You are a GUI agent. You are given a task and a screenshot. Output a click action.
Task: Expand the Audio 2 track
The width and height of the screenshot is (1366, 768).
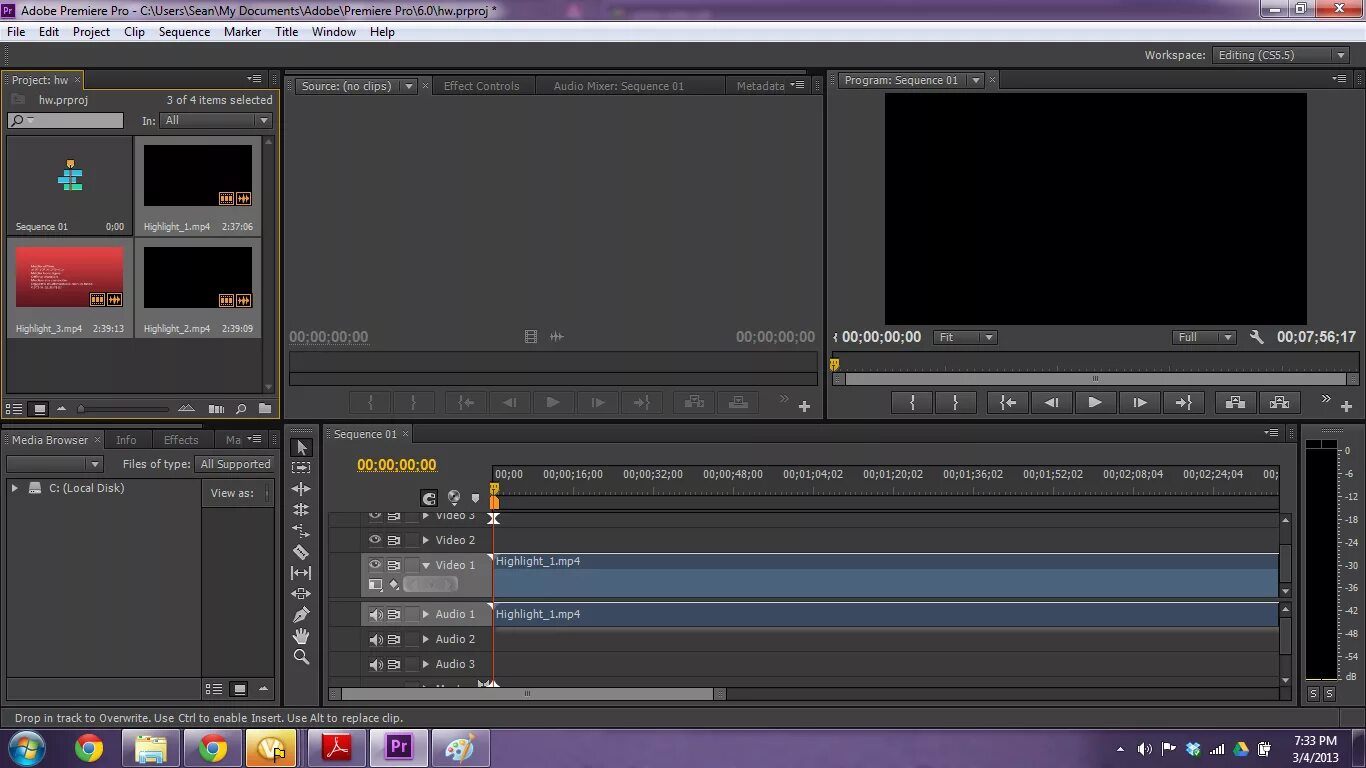pyautogui.click(x=426, y=639)
